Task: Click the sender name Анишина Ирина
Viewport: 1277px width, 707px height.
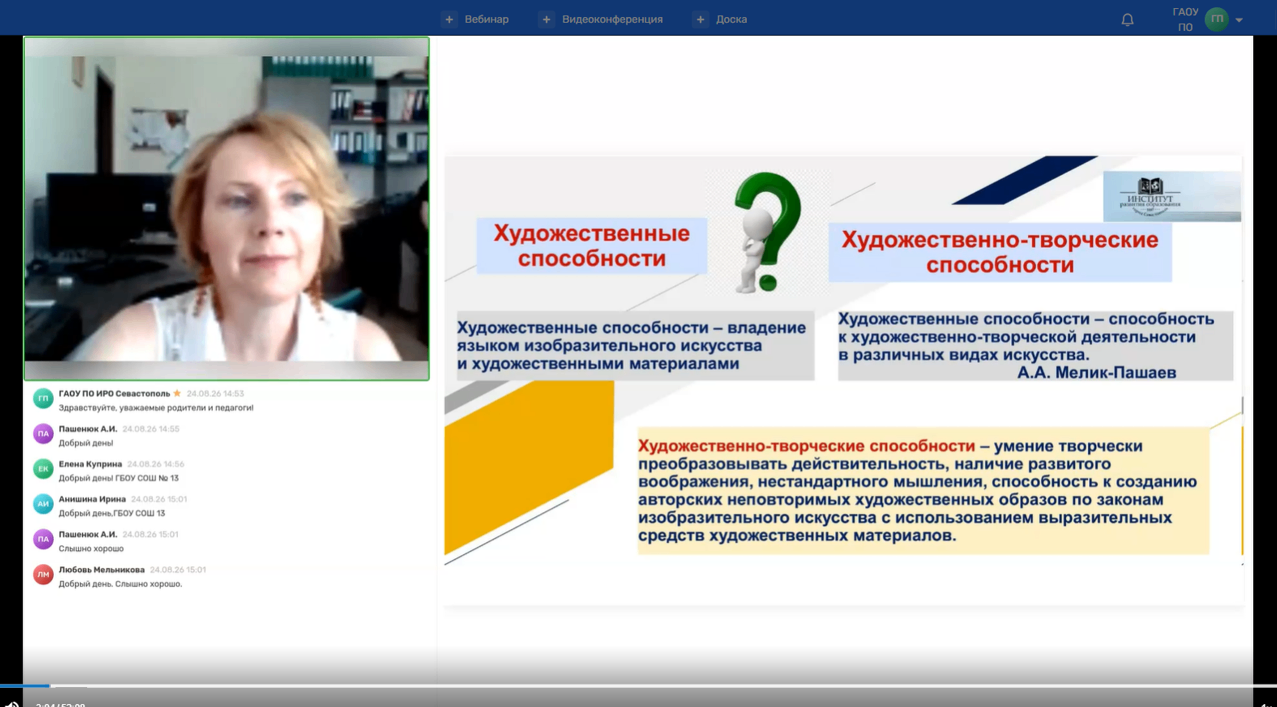Action: pos(92,499)
